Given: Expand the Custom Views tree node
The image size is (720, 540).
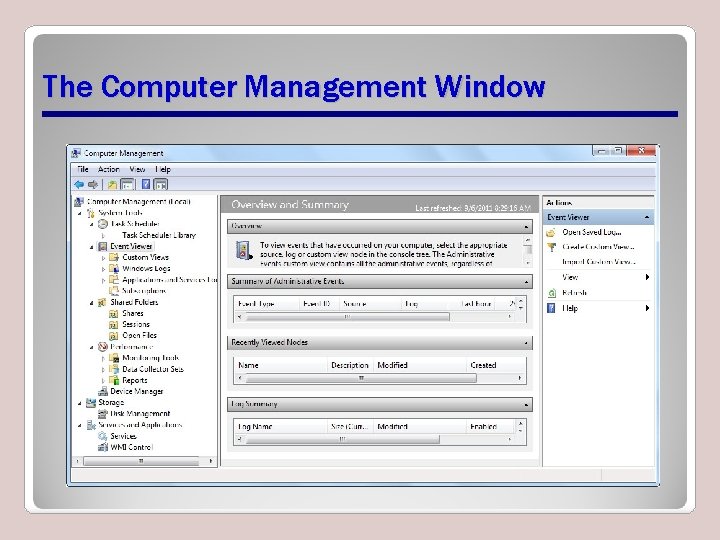Looking at the screenshot, I should (103, 258).
